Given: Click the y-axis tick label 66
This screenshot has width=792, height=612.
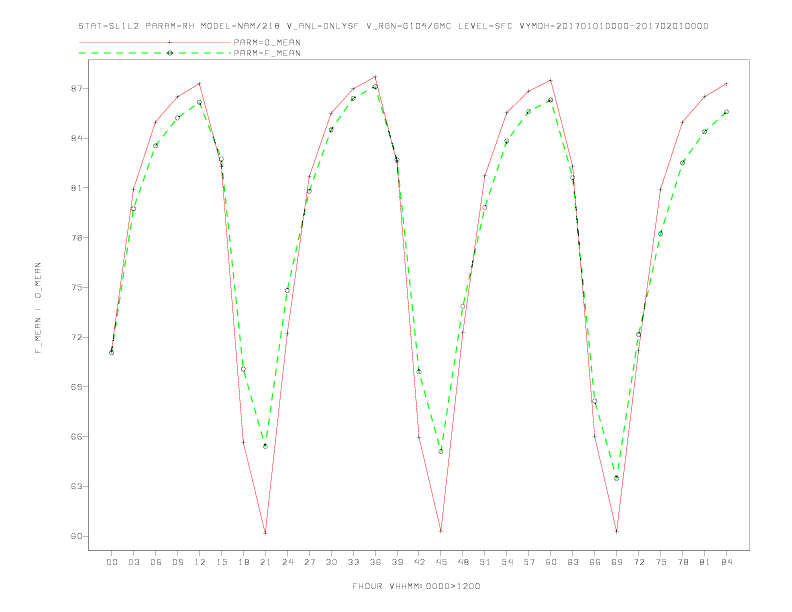Looking at the screenshot, I should [x=77, y=437].
